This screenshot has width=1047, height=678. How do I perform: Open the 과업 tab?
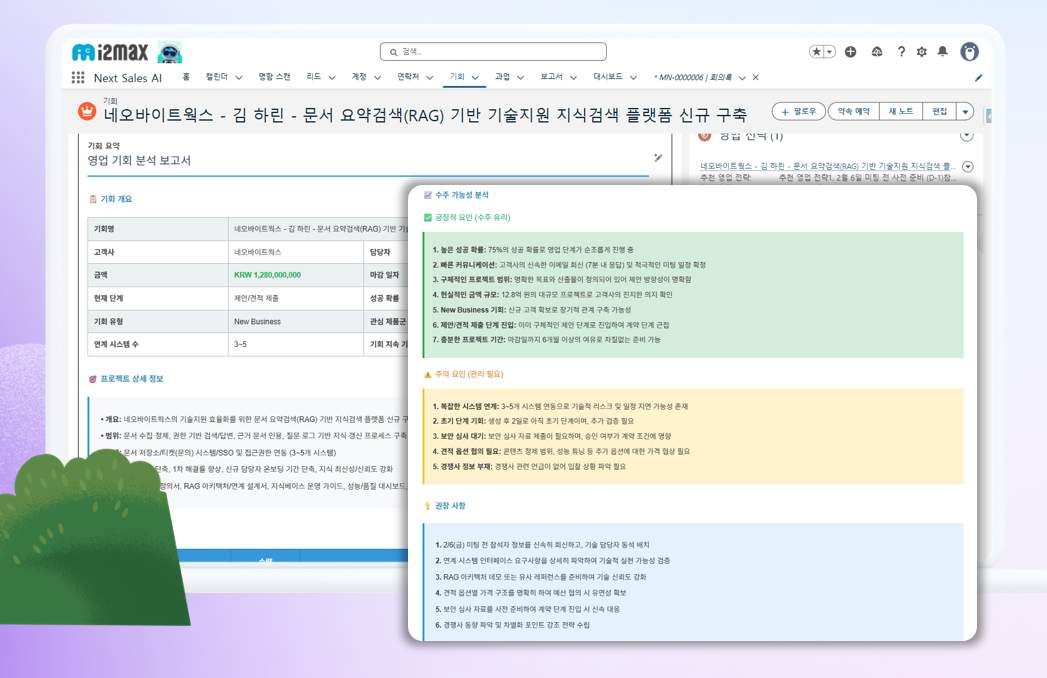point(502,77)
